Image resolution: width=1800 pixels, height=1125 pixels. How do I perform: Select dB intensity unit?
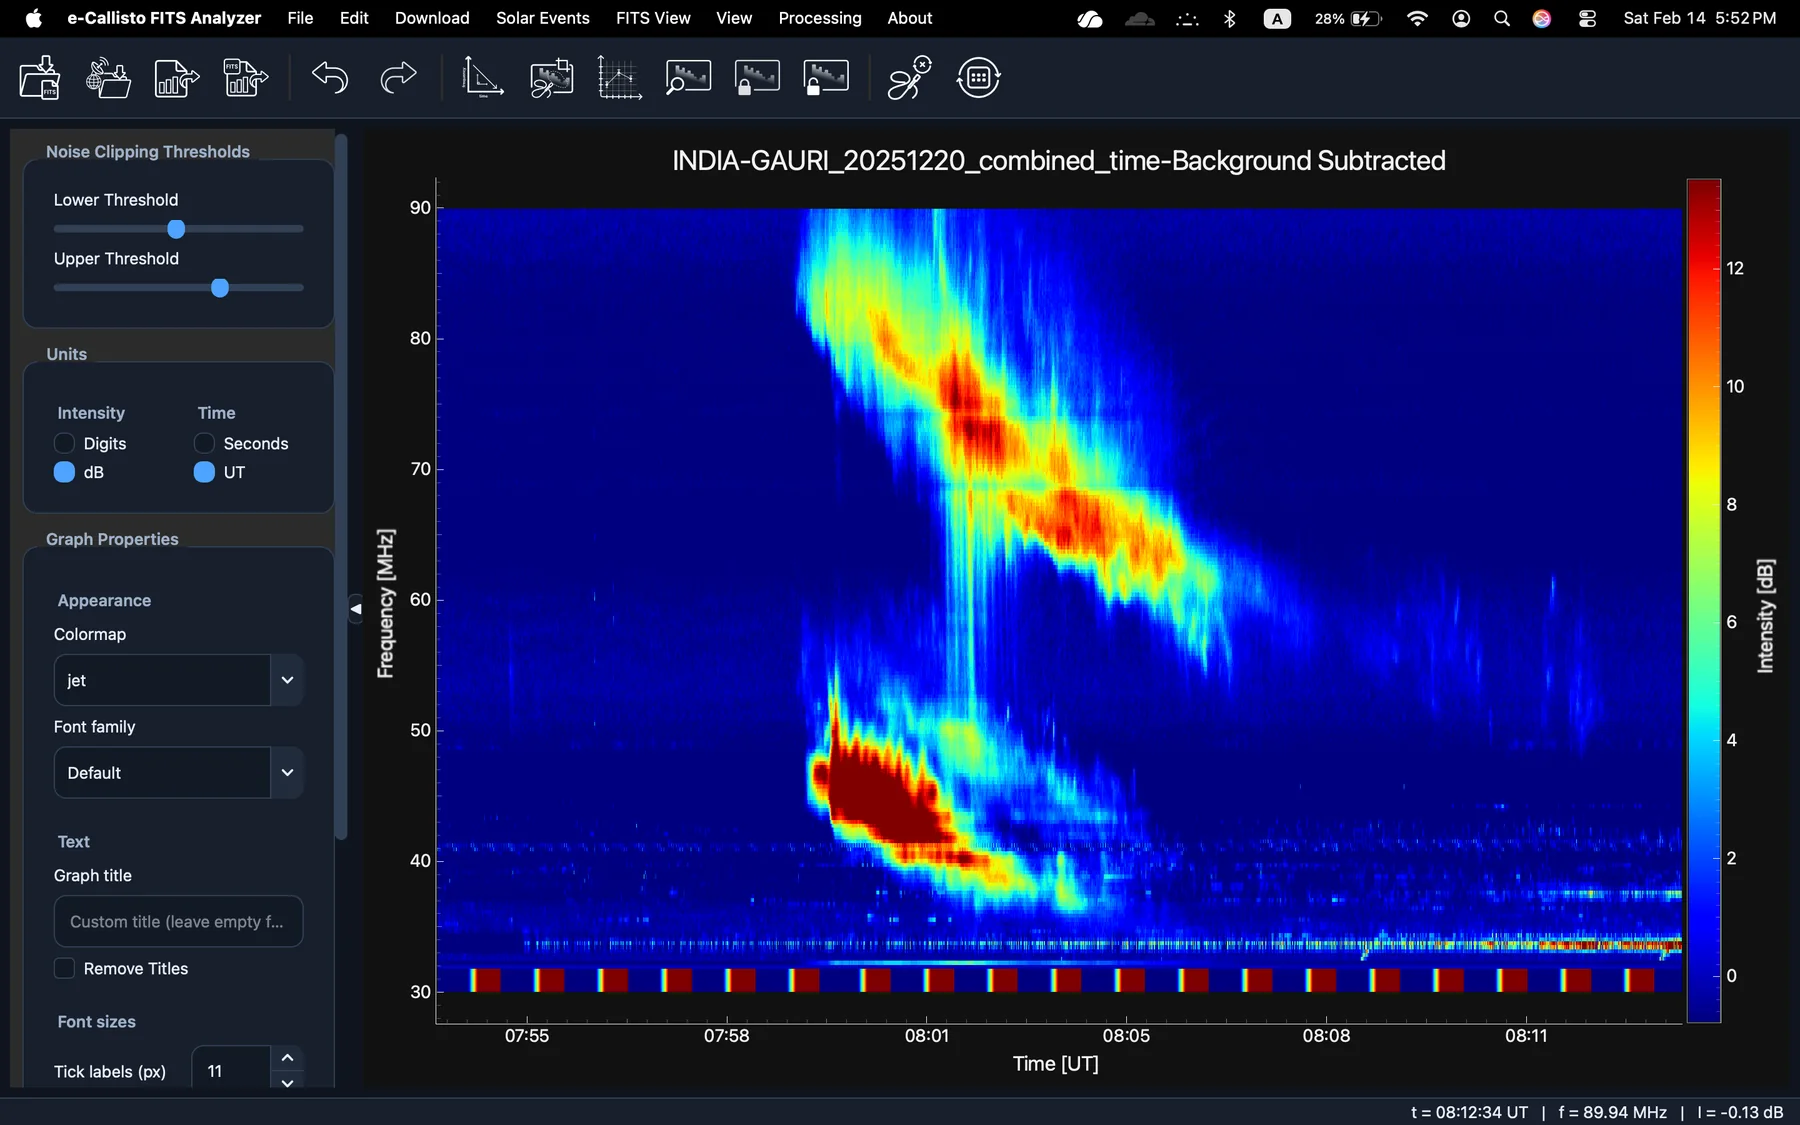click(x=64, y=472)
